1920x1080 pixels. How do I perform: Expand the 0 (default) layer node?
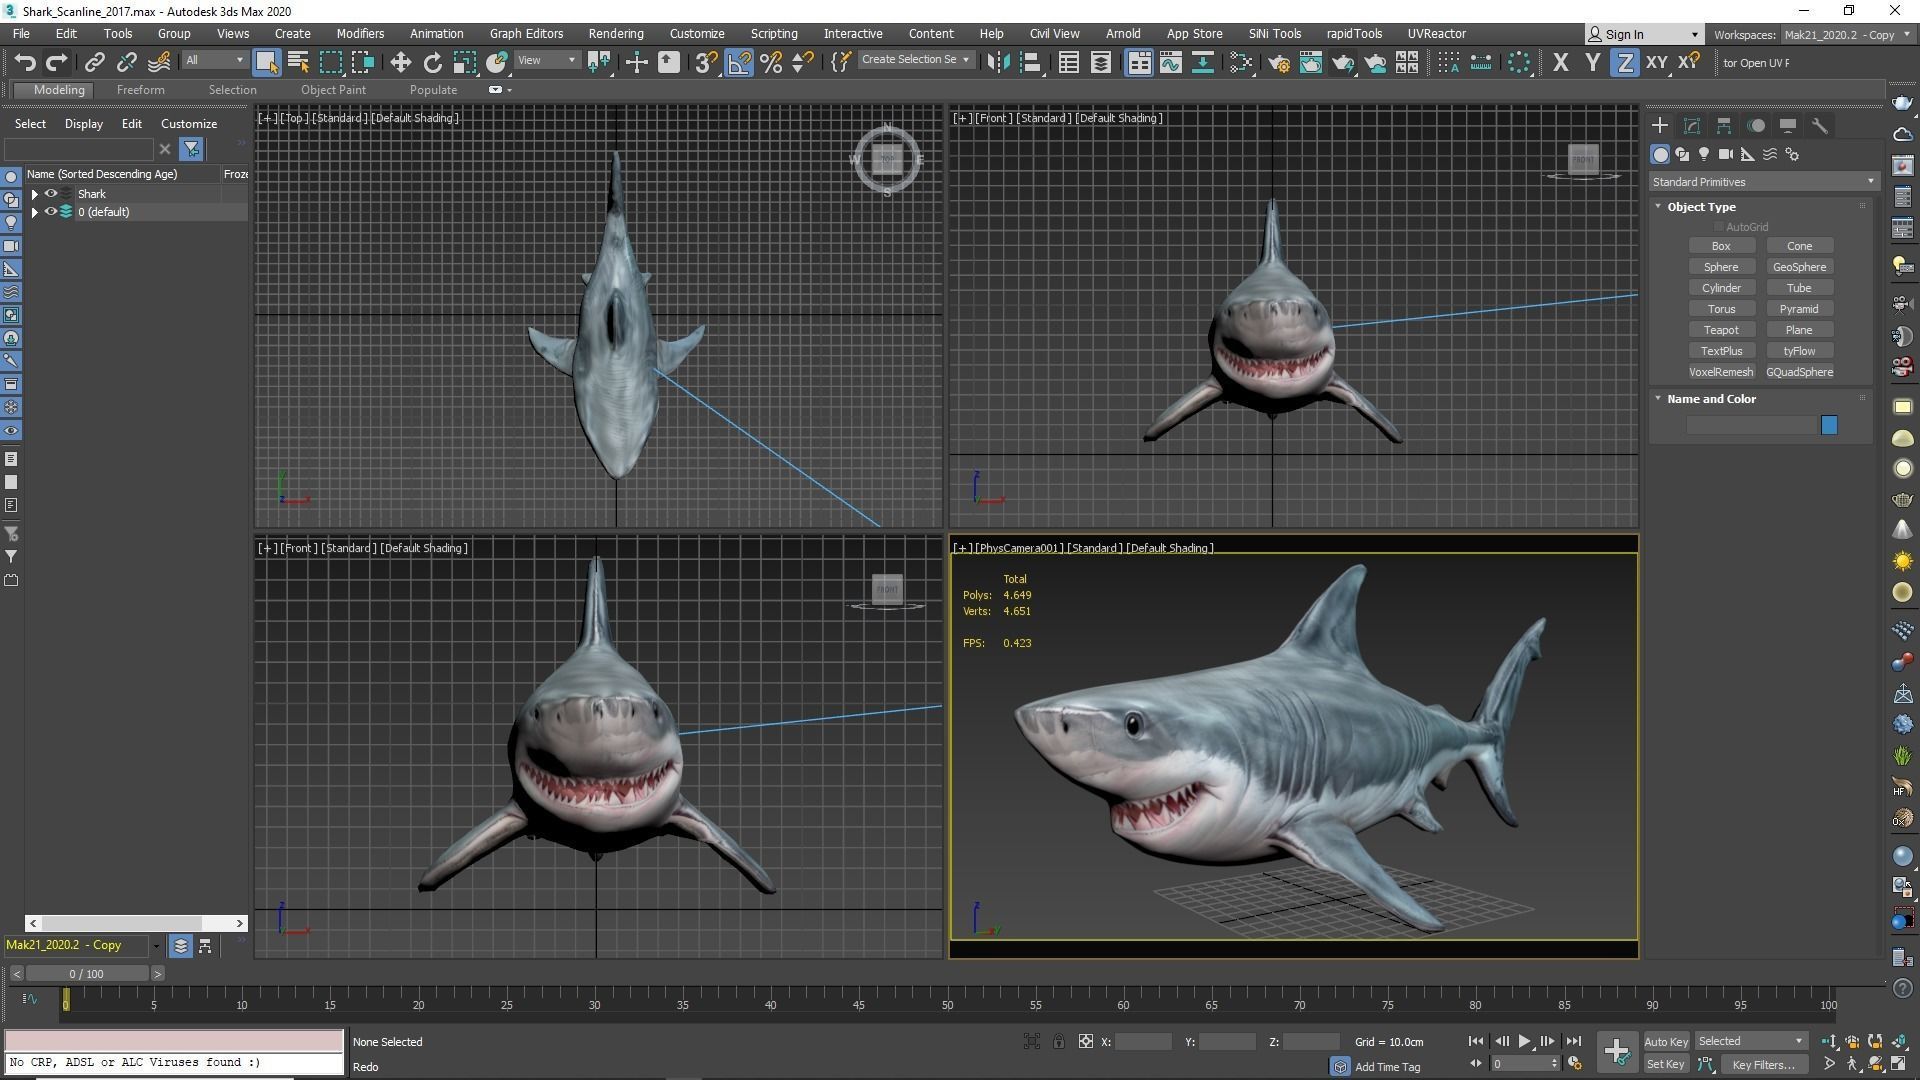[x=35, y=212]
